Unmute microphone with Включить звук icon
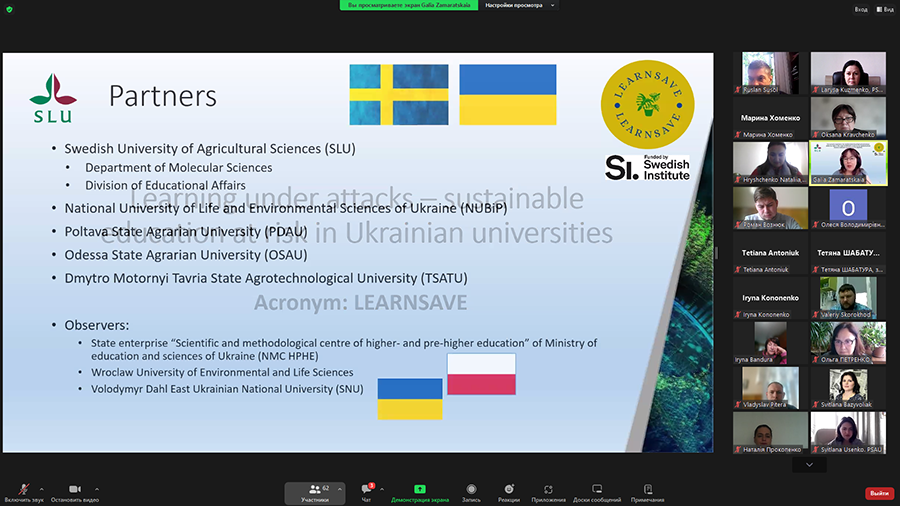Viewport: 900px width, 506px height. tap(24, 489)
